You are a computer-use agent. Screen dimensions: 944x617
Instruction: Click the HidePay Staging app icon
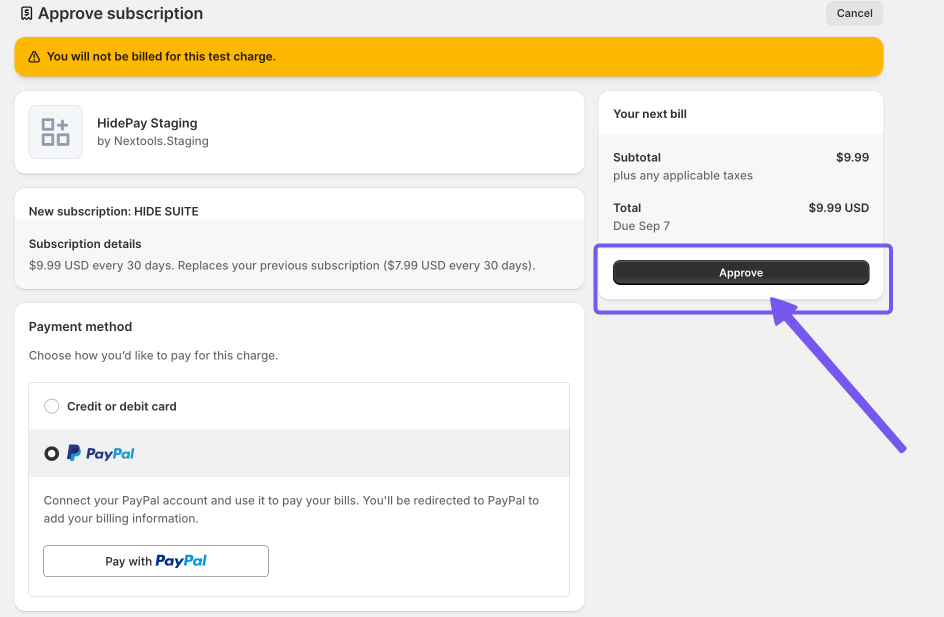56,132
